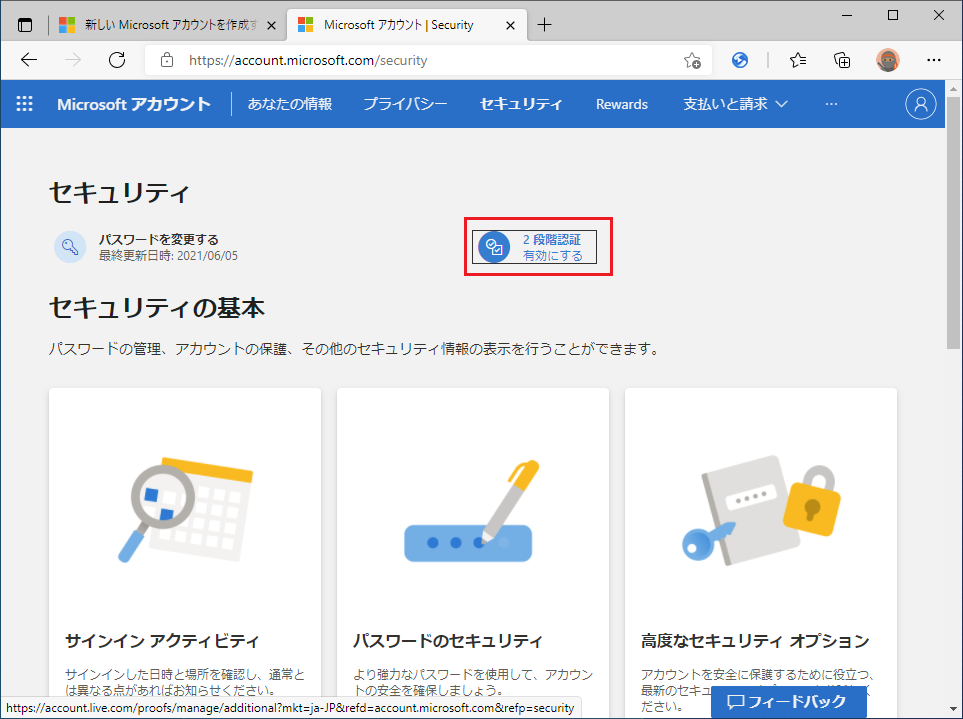Image resolution: width=963 pixels, height=719 pixels.
Task: Open Edge Settings and more menu
Action: (934, 60)
